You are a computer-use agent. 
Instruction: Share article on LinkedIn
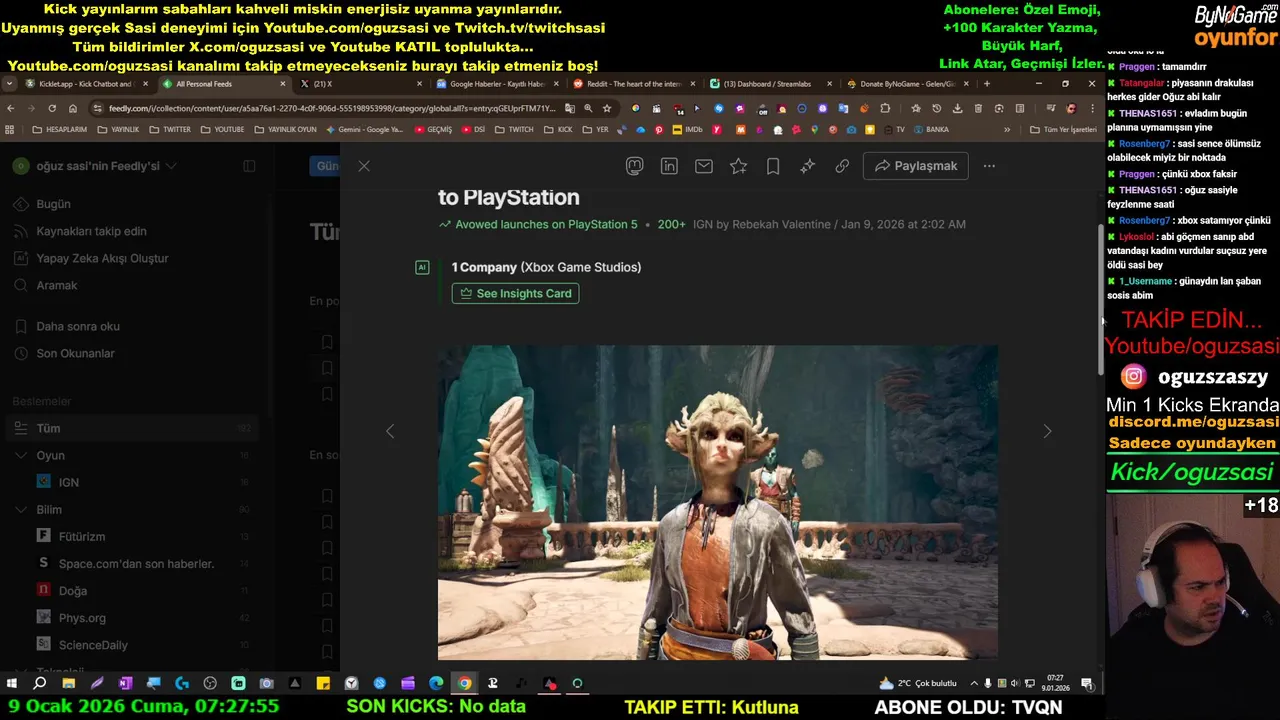(x=670, y=166)
